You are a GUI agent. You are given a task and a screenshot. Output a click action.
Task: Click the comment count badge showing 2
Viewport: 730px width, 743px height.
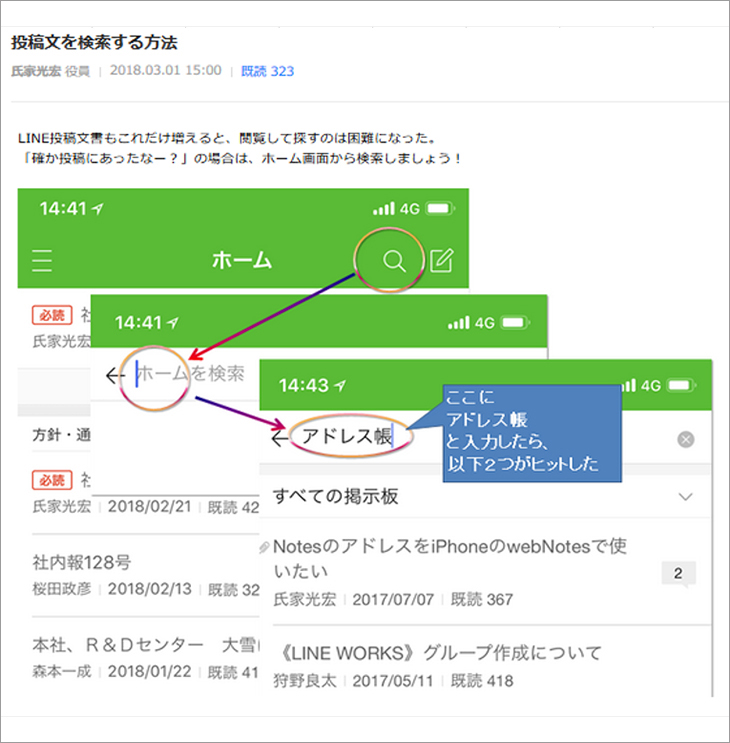tap(678, 574)
